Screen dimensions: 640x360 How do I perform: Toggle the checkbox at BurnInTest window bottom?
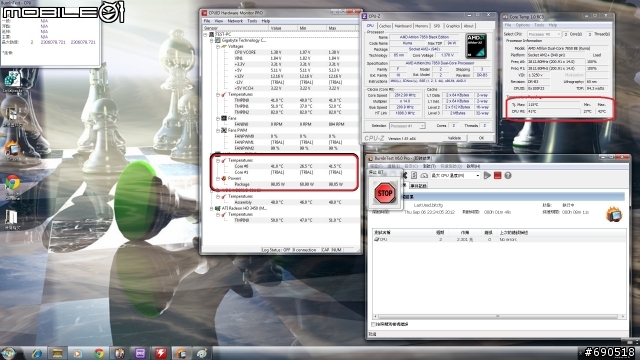[373, 324]
